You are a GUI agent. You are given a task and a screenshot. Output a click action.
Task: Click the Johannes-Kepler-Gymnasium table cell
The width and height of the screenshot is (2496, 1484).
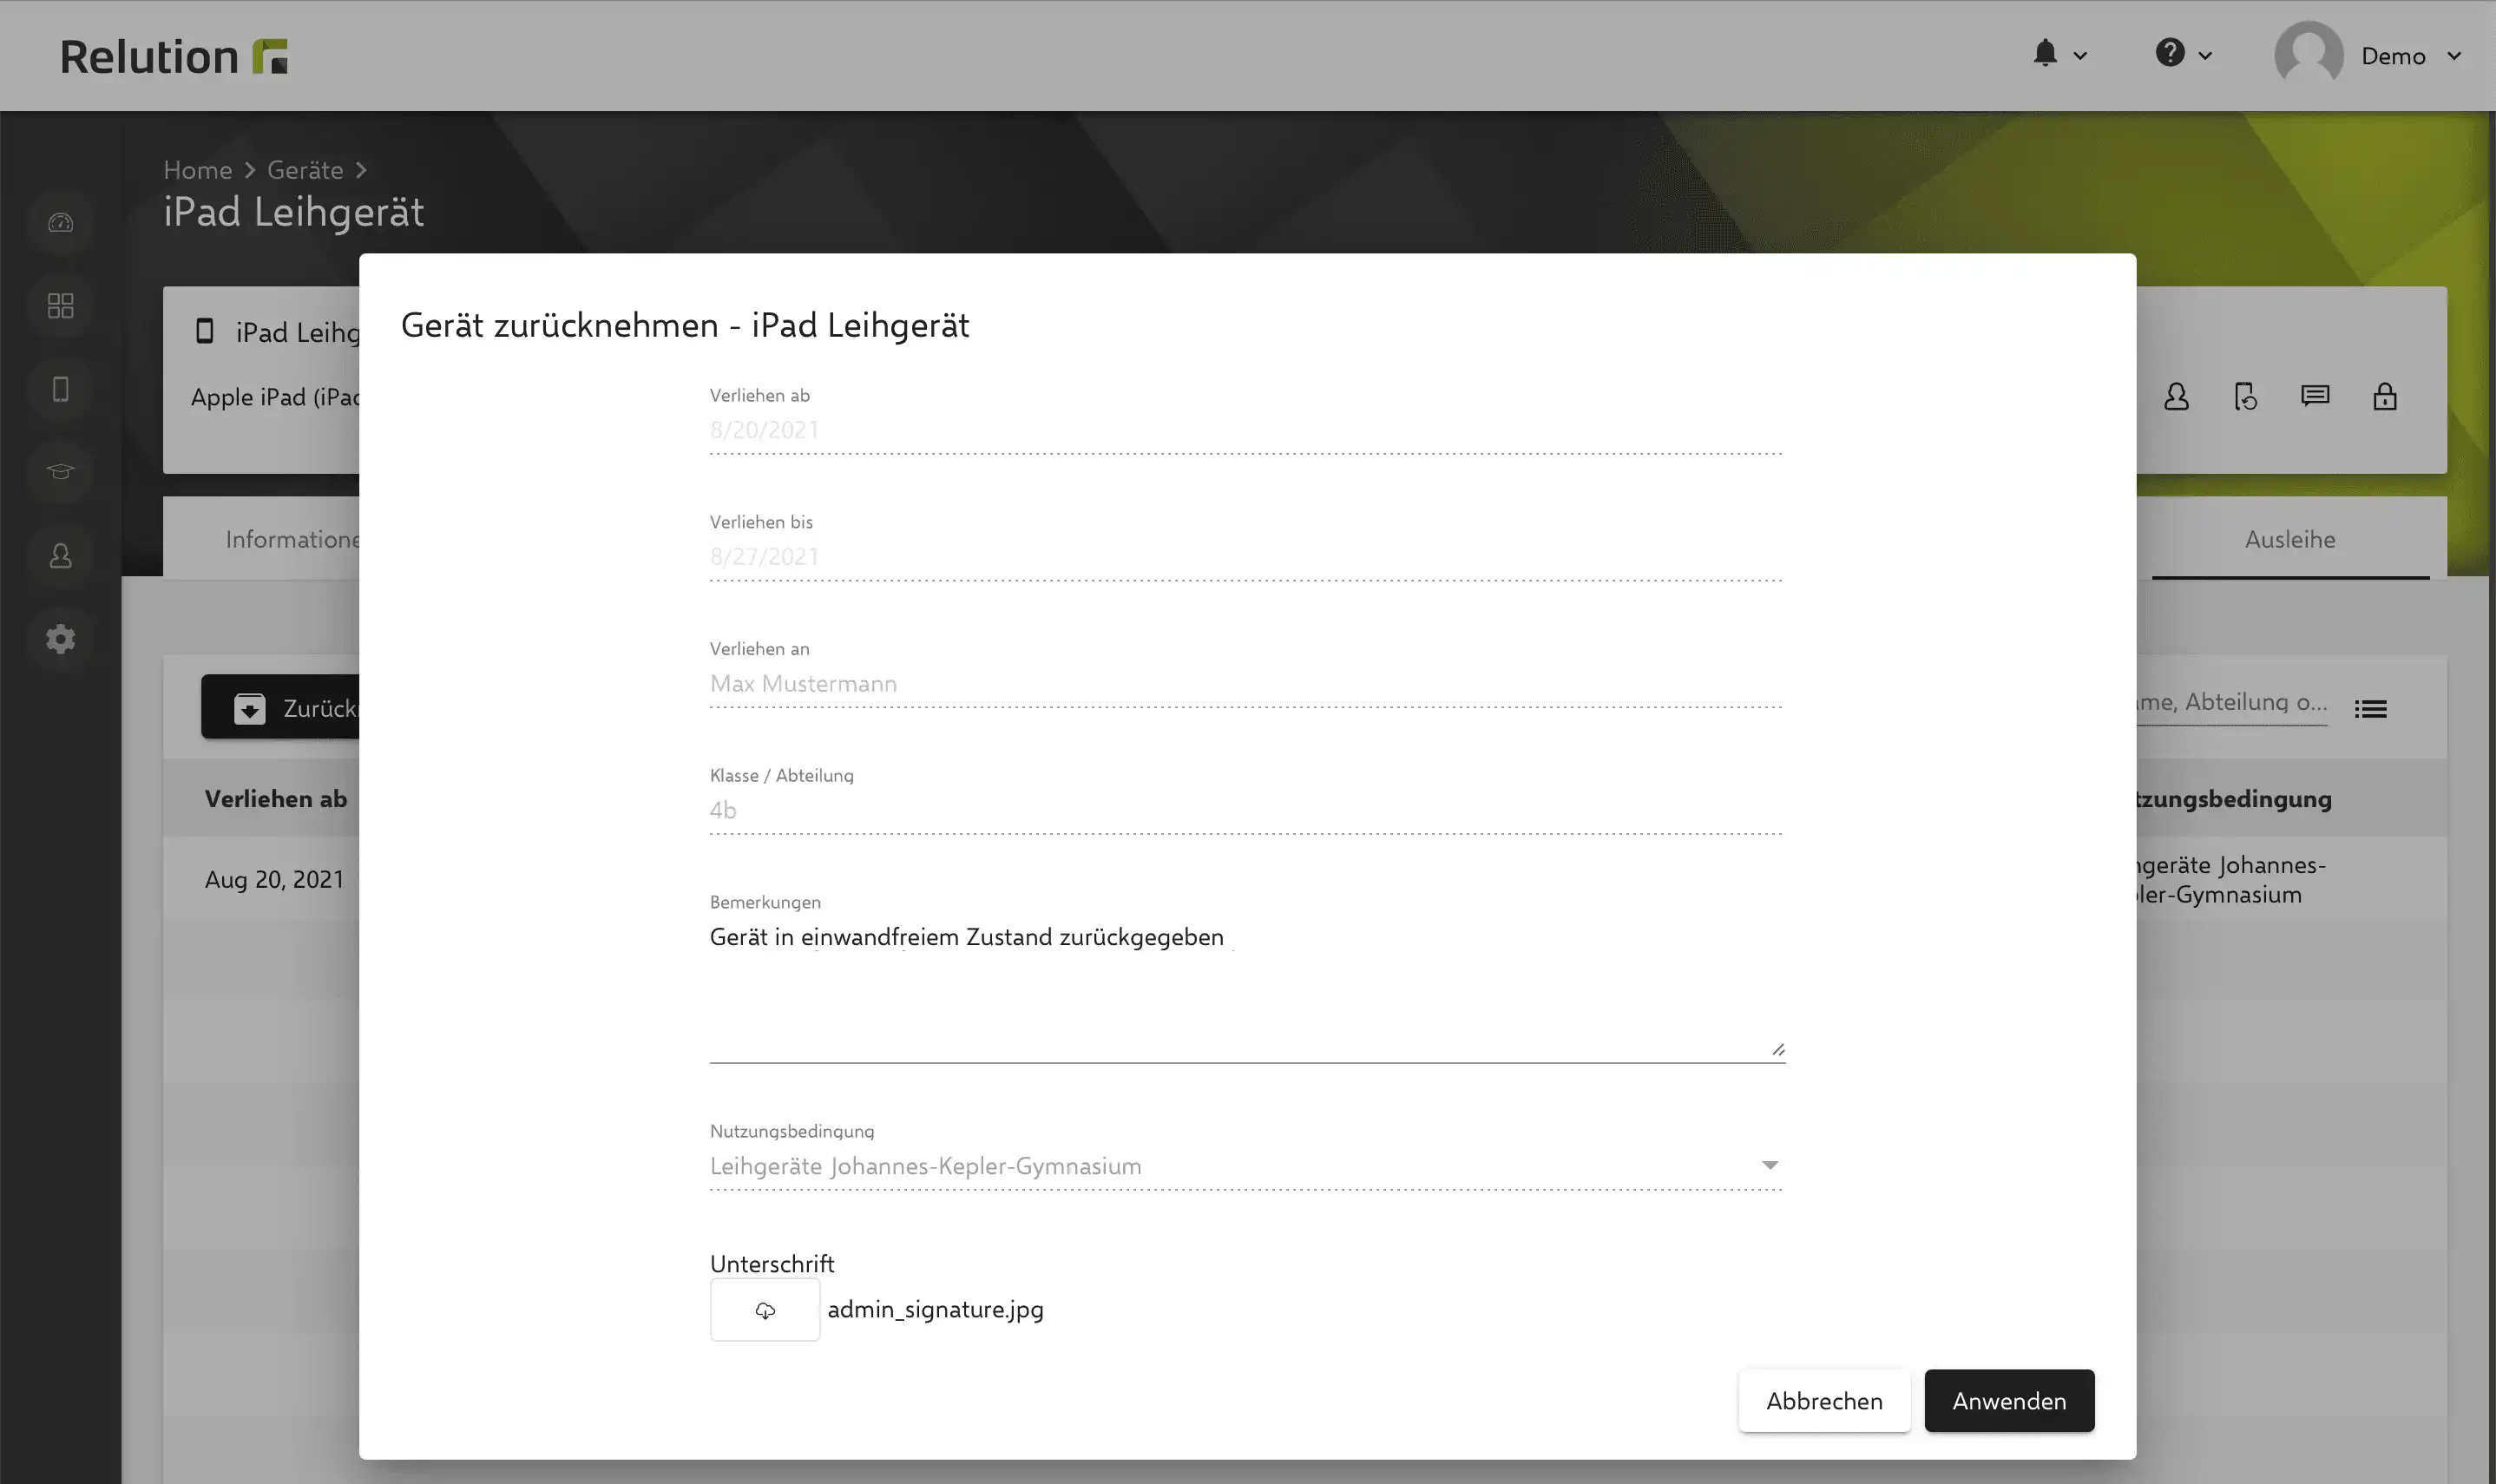[x=2230, y=879]
